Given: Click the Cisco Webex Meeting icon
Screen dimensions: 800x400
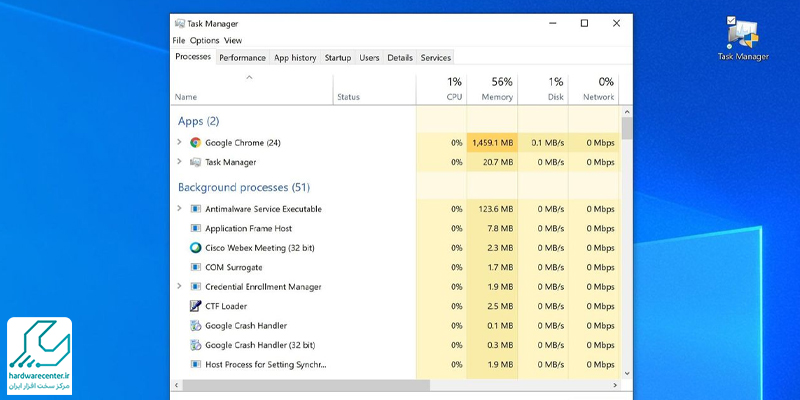Looking at the screenshot, I should [x=195, y=248].
